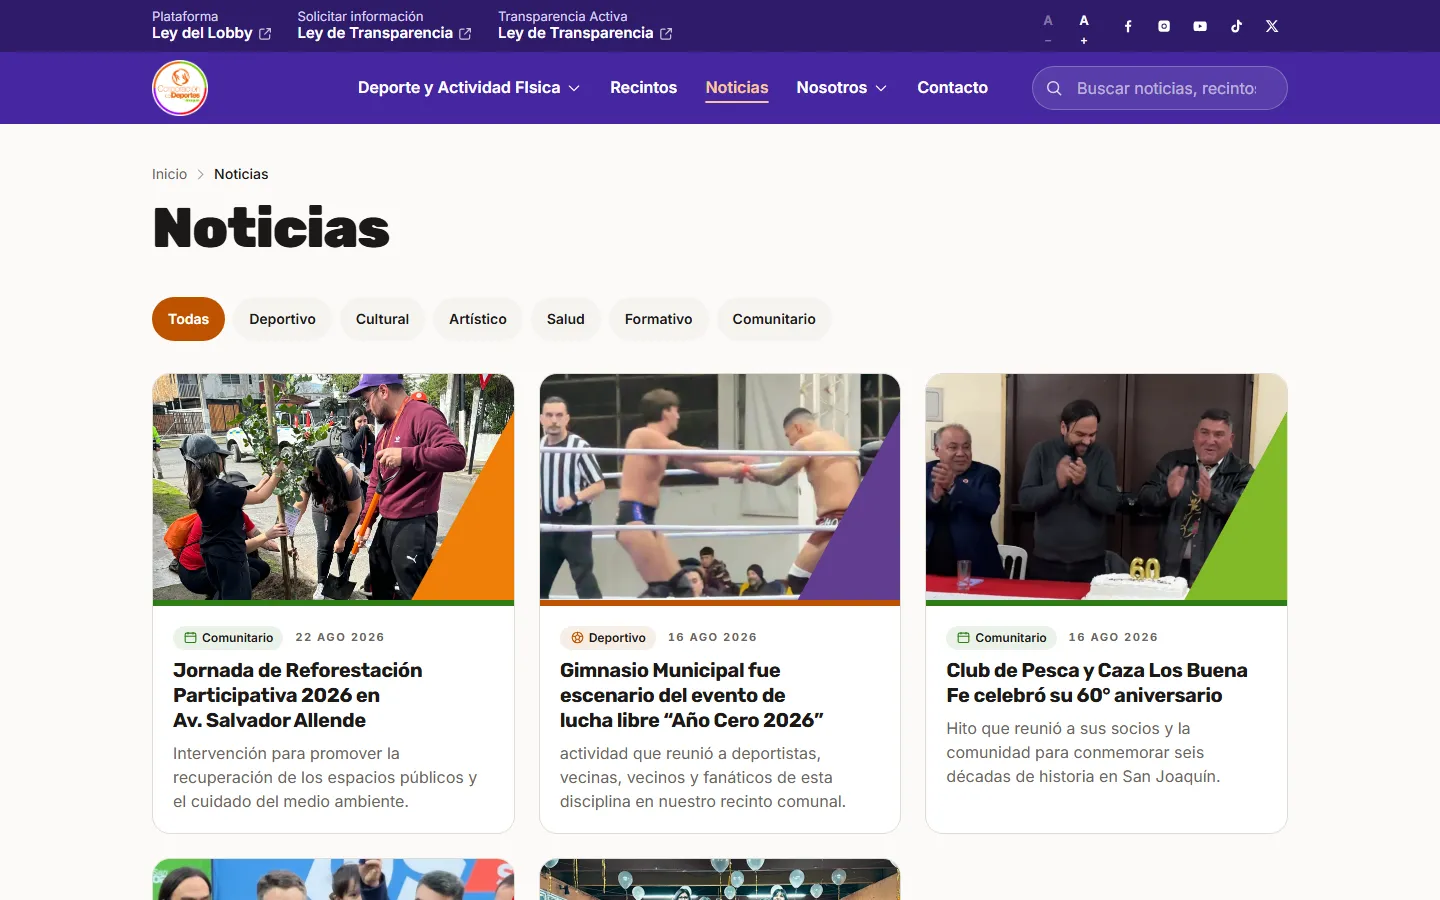
Task: Click the Deportivo tag on the Gimnasio Municipal card
Action: click(x=608, y=638)
